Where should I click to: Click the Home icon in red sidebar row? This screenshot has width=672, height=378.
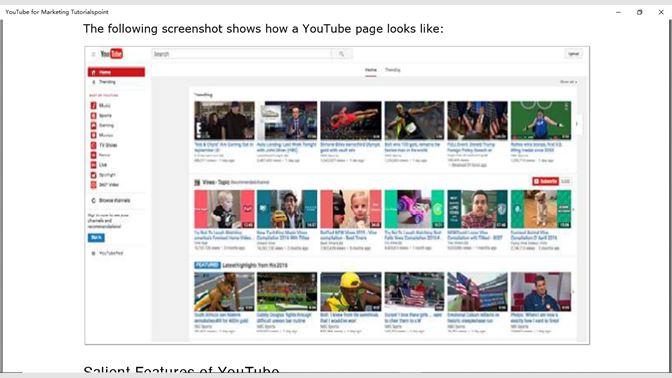(x=94, y=72)
